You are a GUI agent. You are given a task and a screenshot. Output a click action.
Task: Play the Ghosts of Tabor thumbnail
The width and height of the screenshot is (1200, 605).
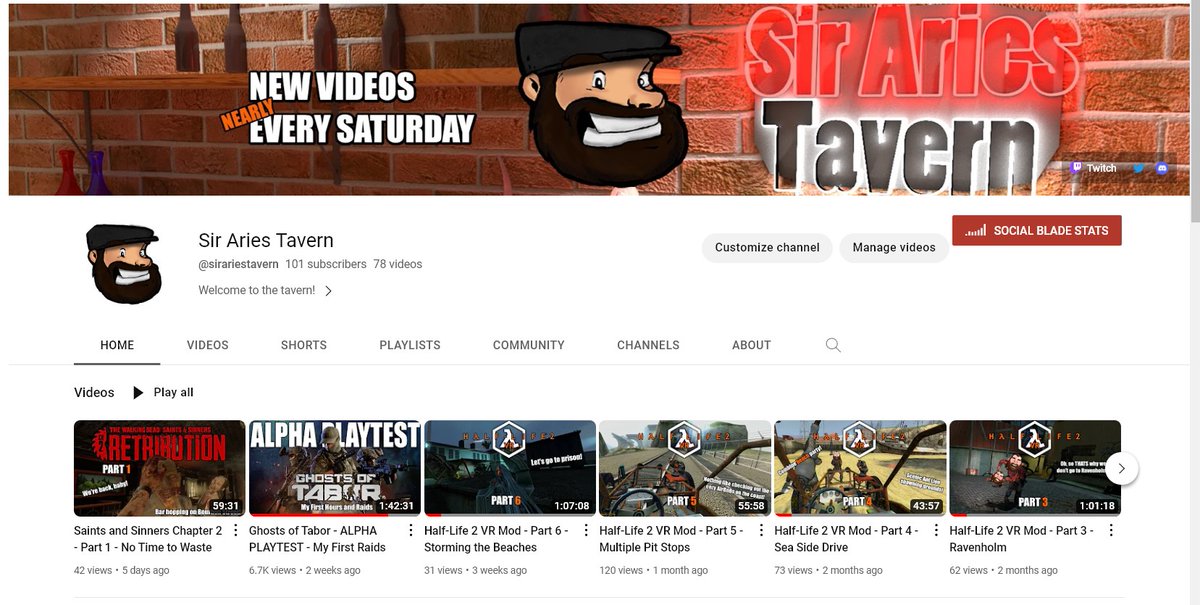(335, 468)
